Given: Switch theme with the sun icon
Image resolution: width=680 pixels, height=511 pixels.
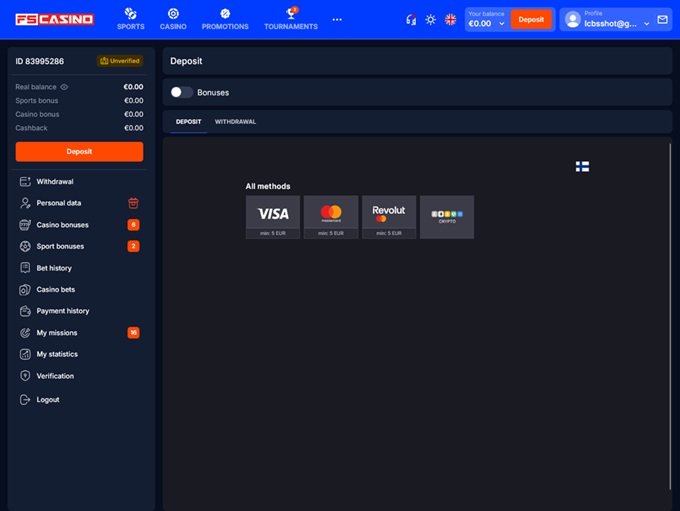Looking at the screenshot, I should (x=430, y=20).
